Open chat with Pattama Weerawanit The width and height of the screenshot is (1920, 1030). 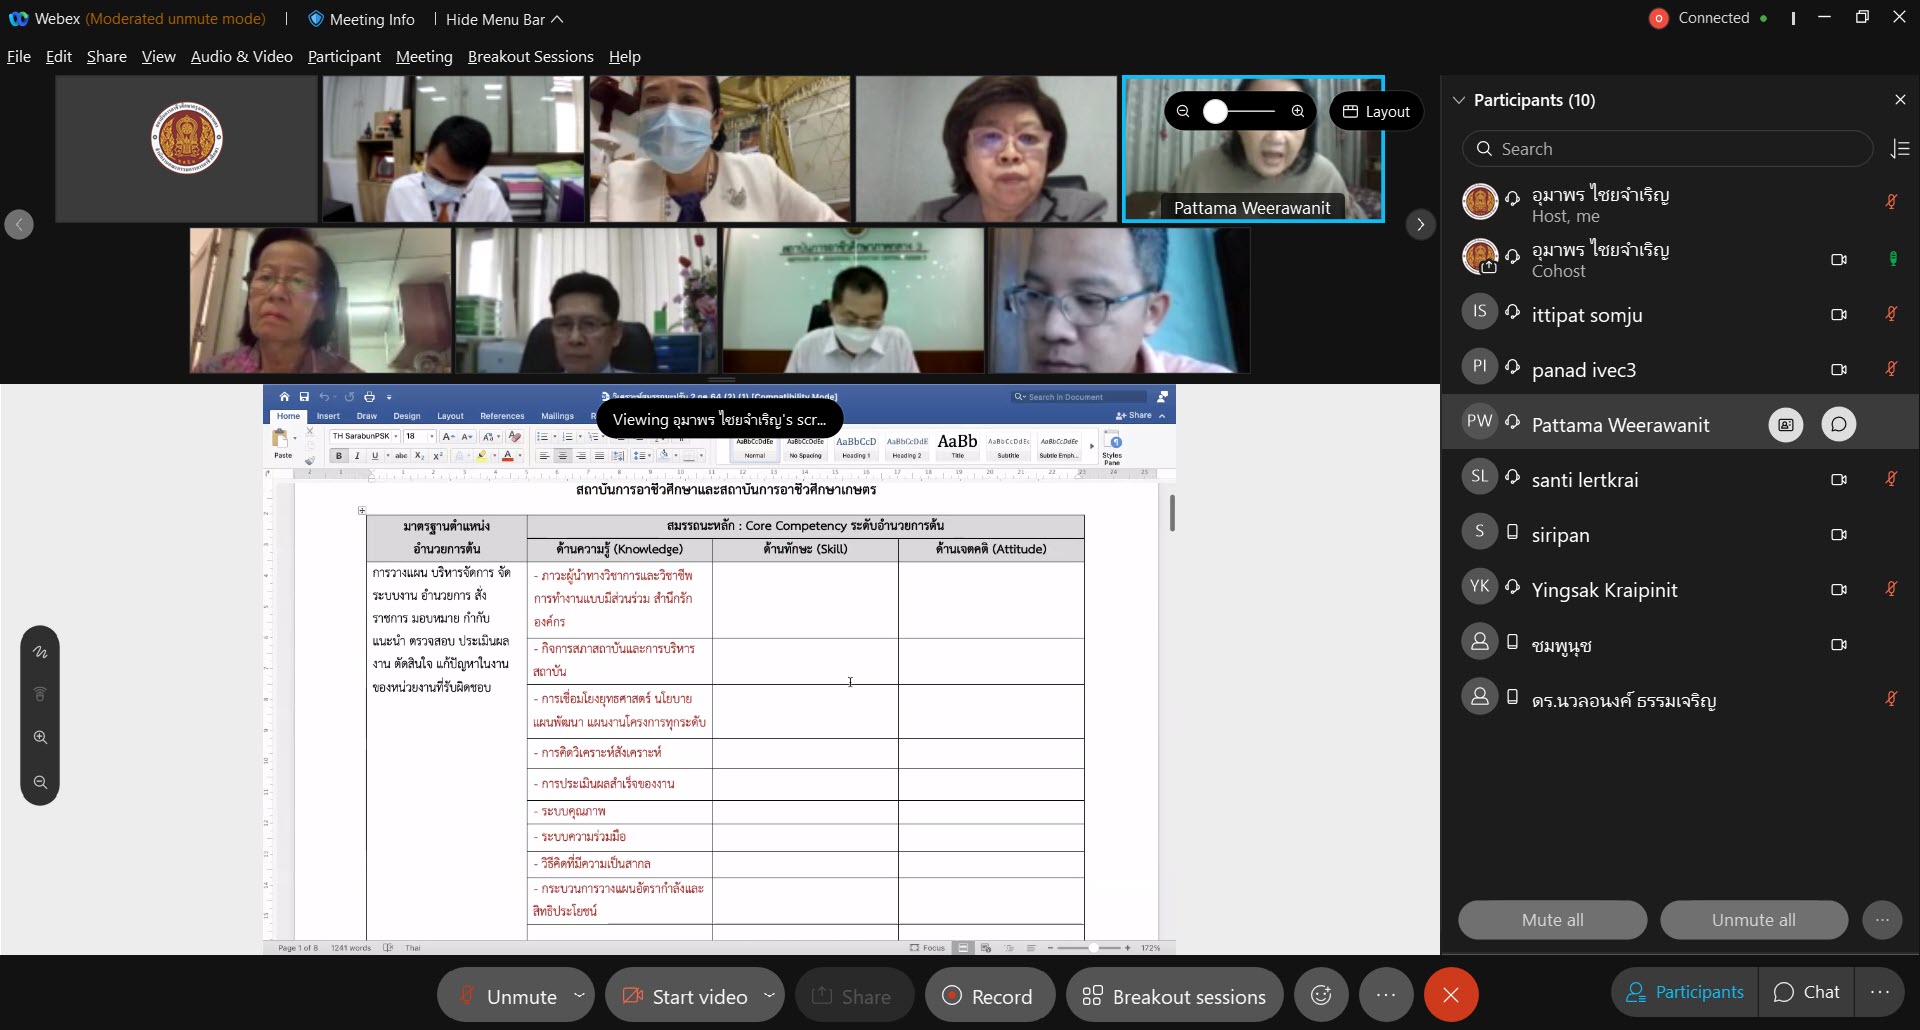[x=1838, y=425]
